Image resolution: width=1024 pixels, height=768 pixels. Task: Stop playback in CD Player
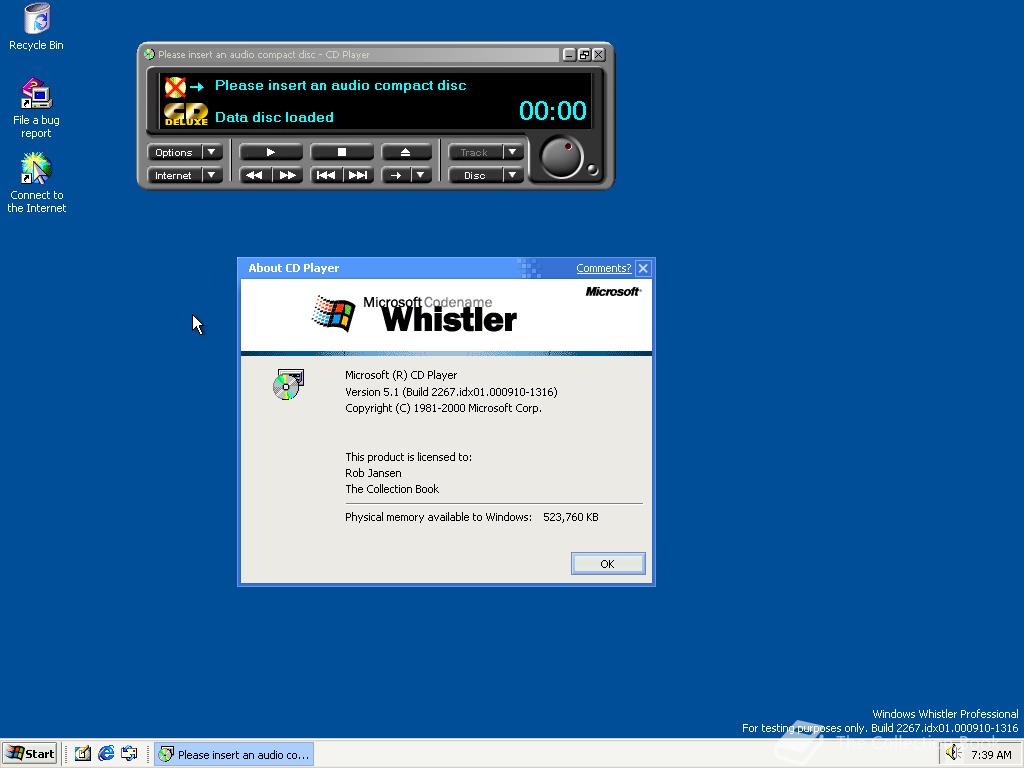[342, 152]
